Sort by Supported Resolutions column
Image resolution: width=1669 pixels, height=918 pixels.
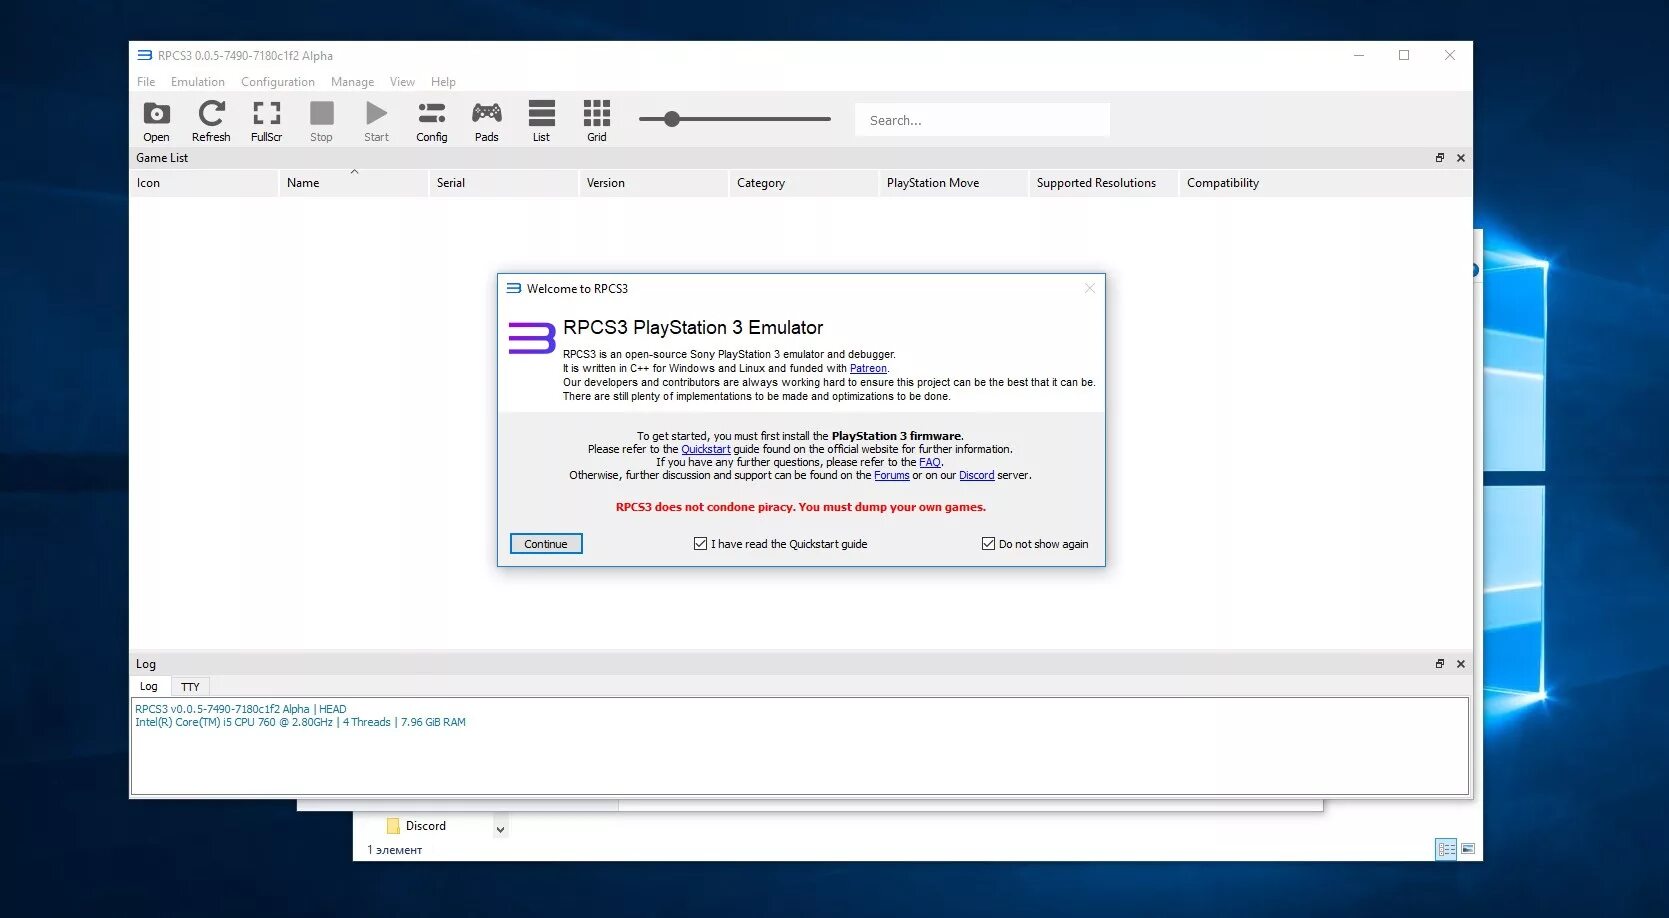(1103, 183)
